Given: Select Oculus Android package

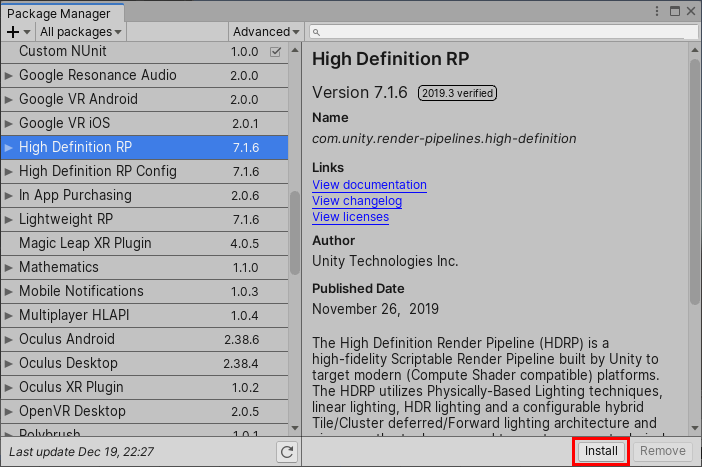Looking at the screenshot, I should tap(145, 339).
